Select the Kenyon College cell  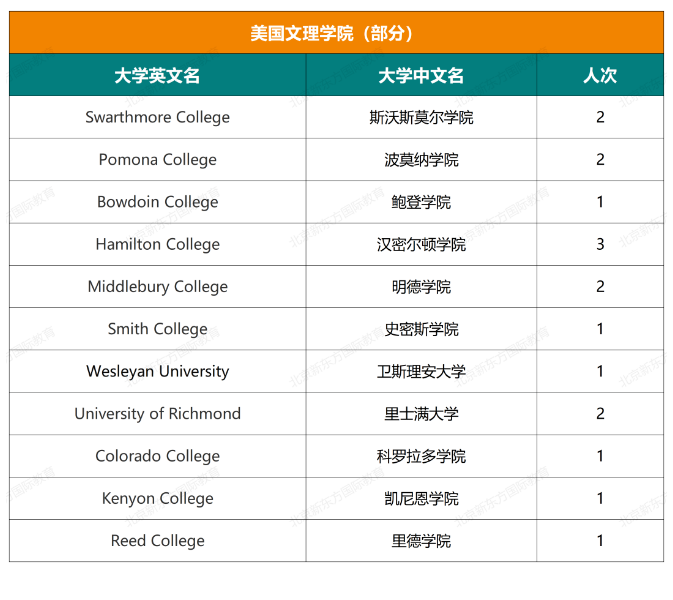pyautogui.click(x=158, y=498)
